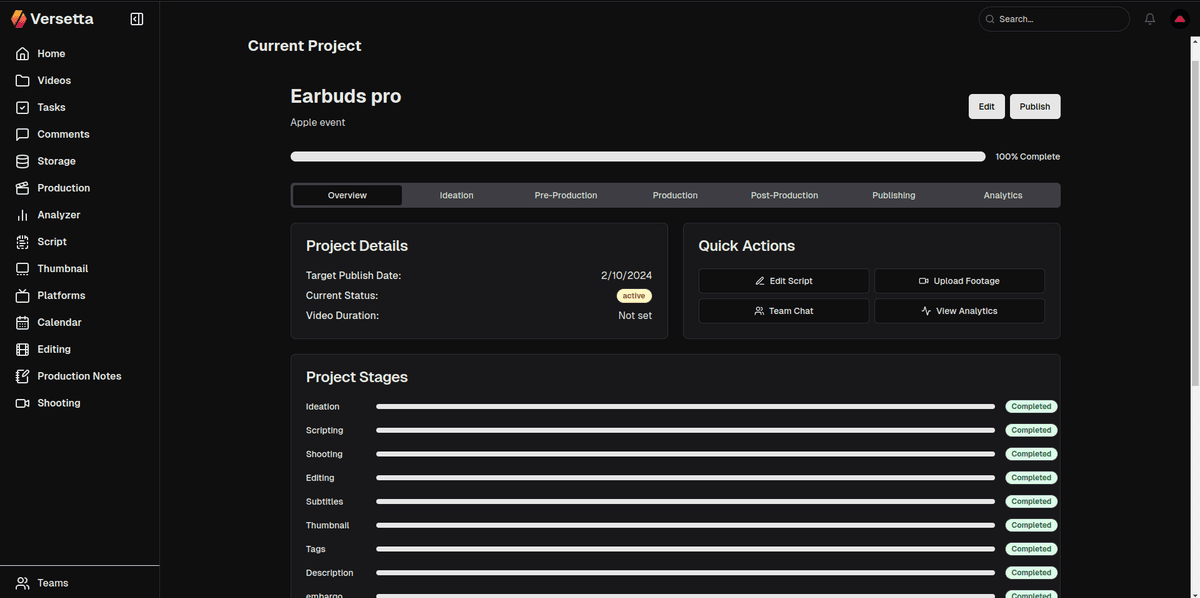1200x598 pixels.
Task: Click the Tags stage label
Action: pos(316,549)
